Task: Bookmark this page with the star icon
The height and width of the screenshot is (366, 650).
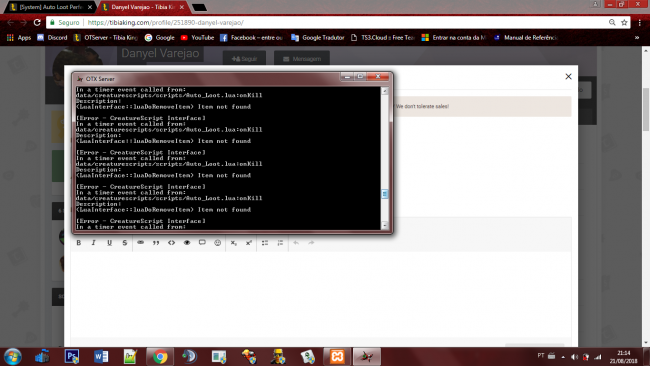Action: [624, 22]
